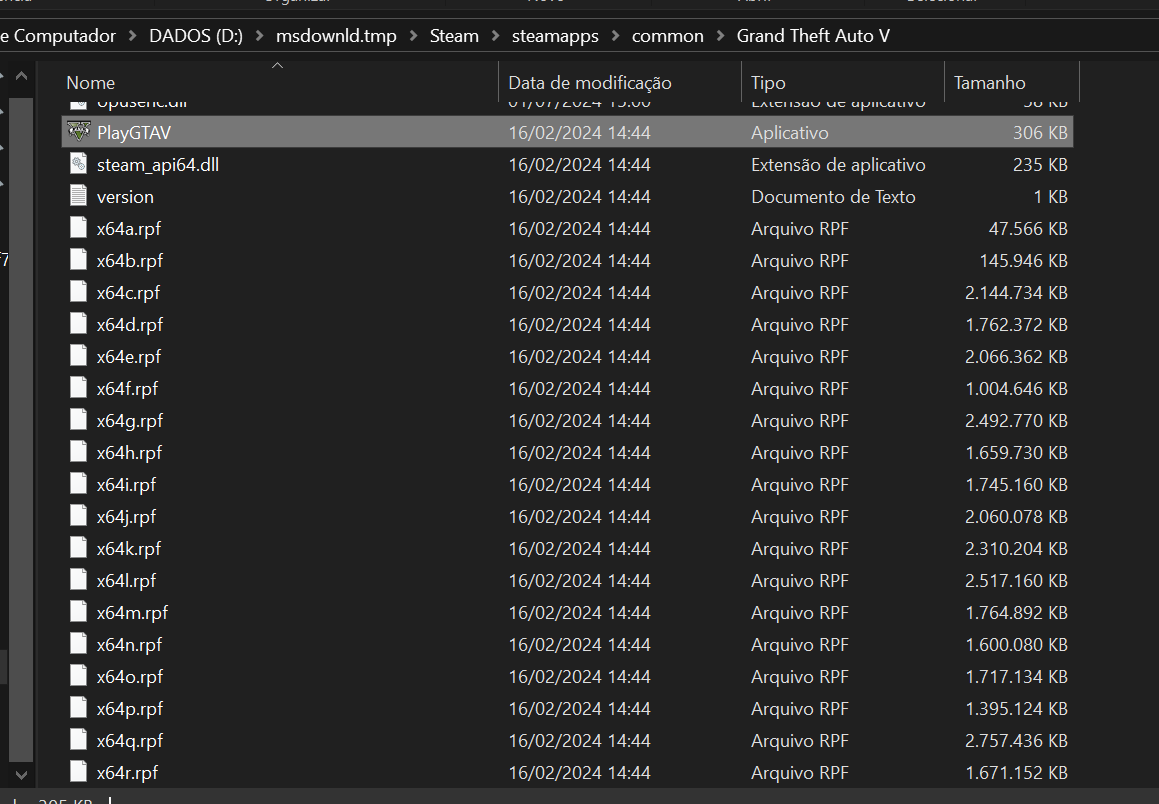Navigate to the msdownld.tmp breadcrumb folder
This screenshot has width=1159, height=804.
[x=336, y=36]
